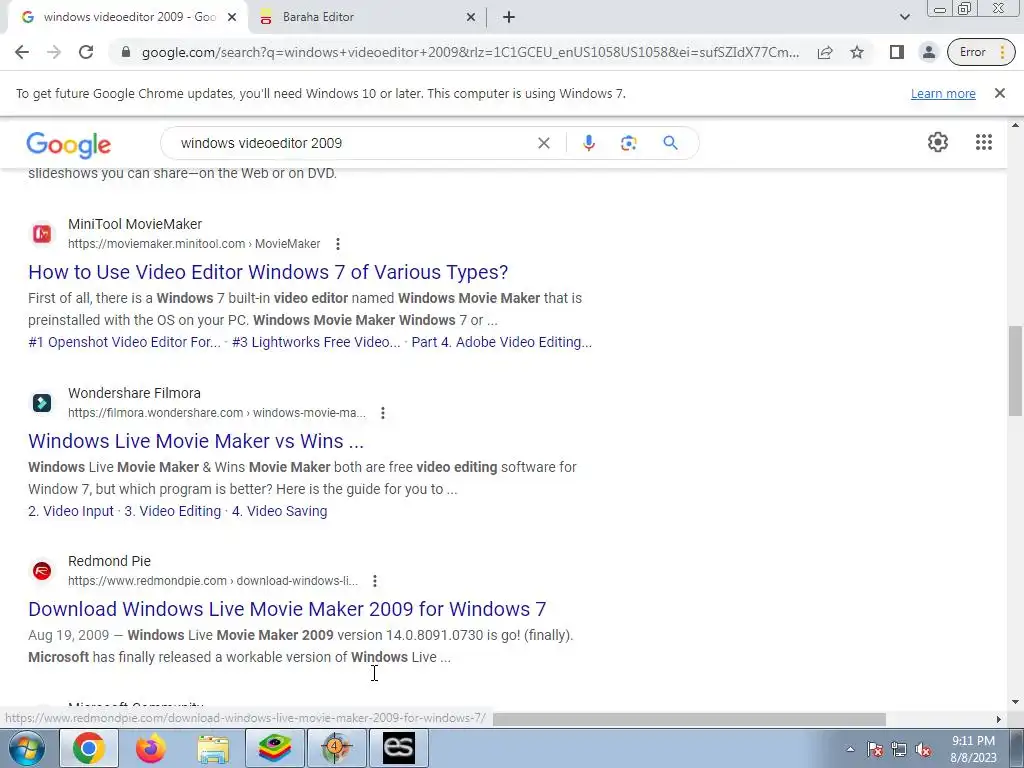Open the es application in taskbar

click(x=398, y=748)
